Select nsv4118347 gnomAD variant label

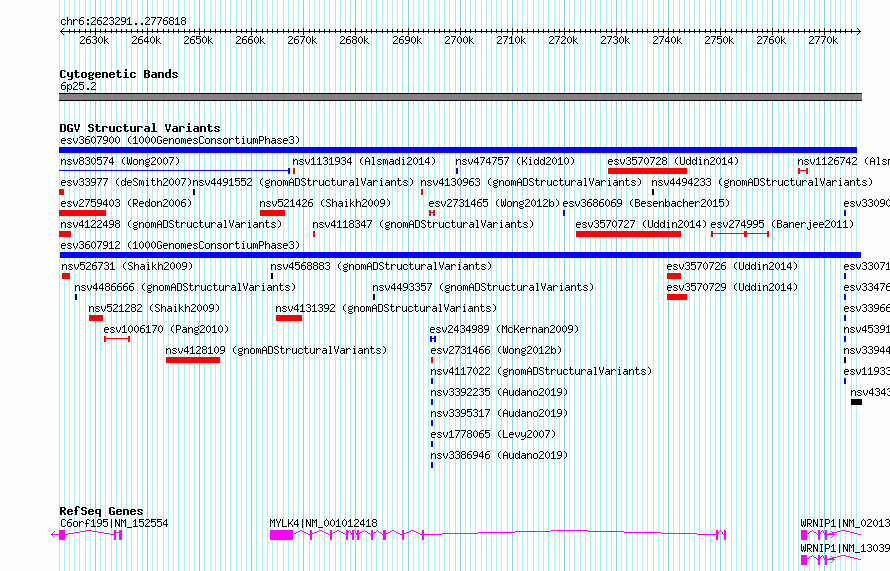423,224
